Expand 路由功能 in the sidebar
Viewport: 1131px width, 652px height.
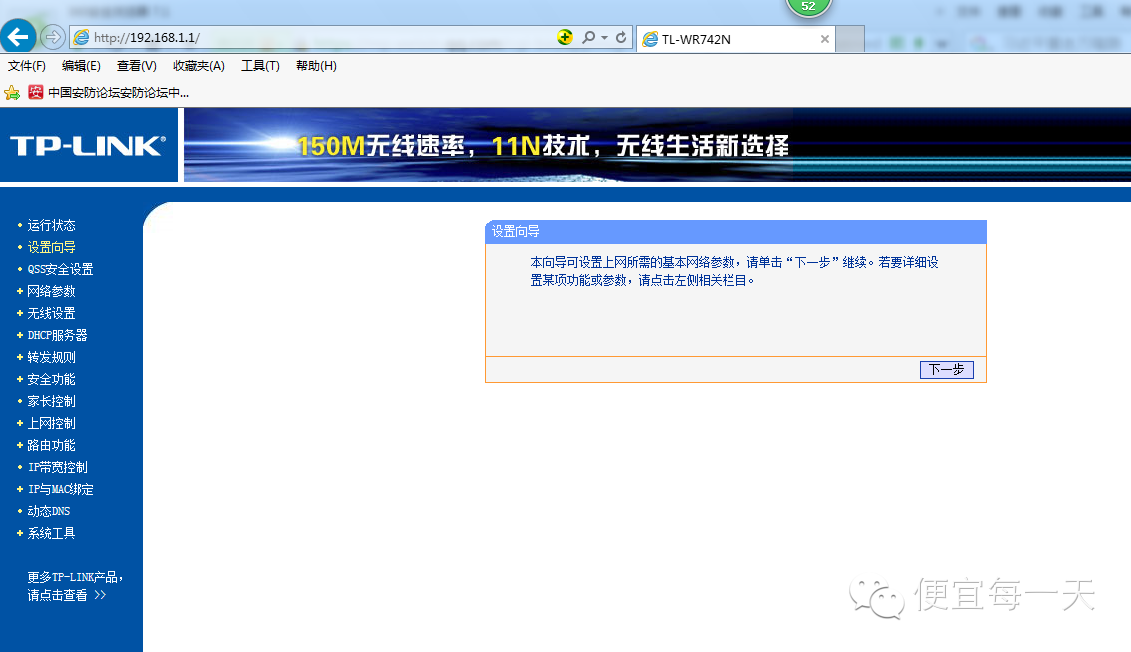point(50,445)
